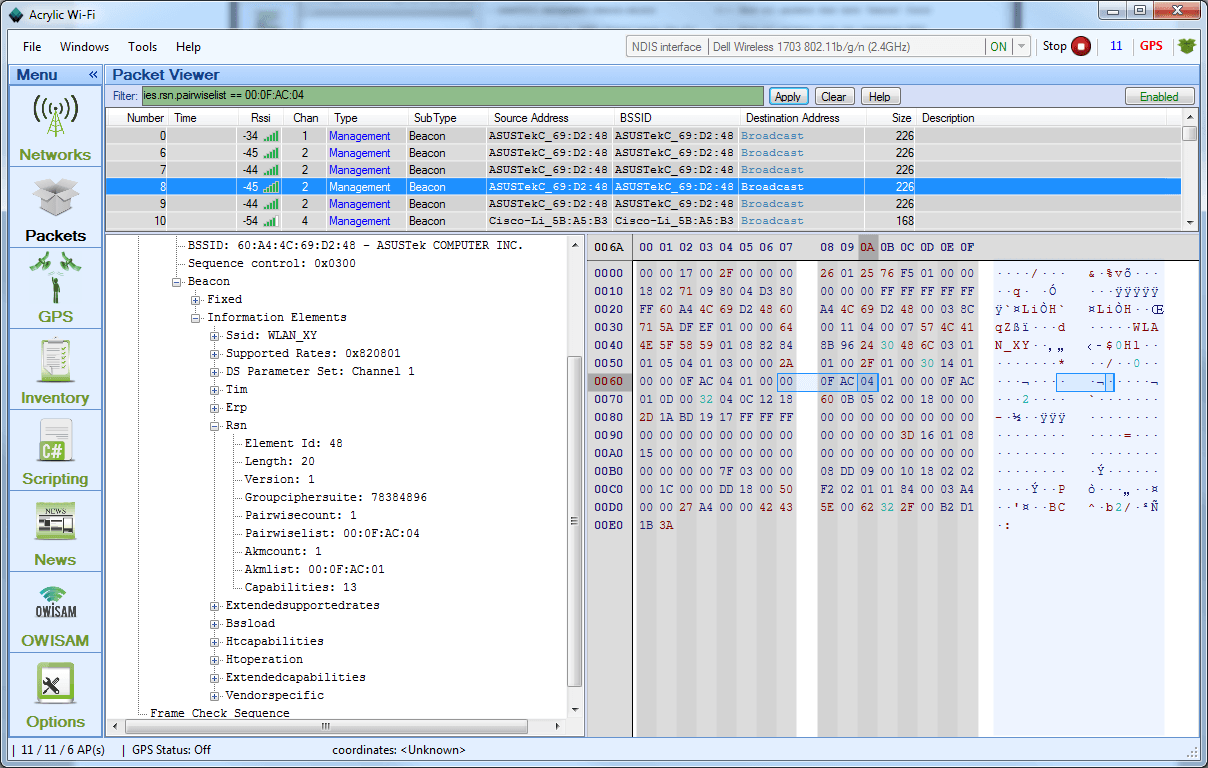
Task: Expand the Vendorspecific node
Action: 215,696
